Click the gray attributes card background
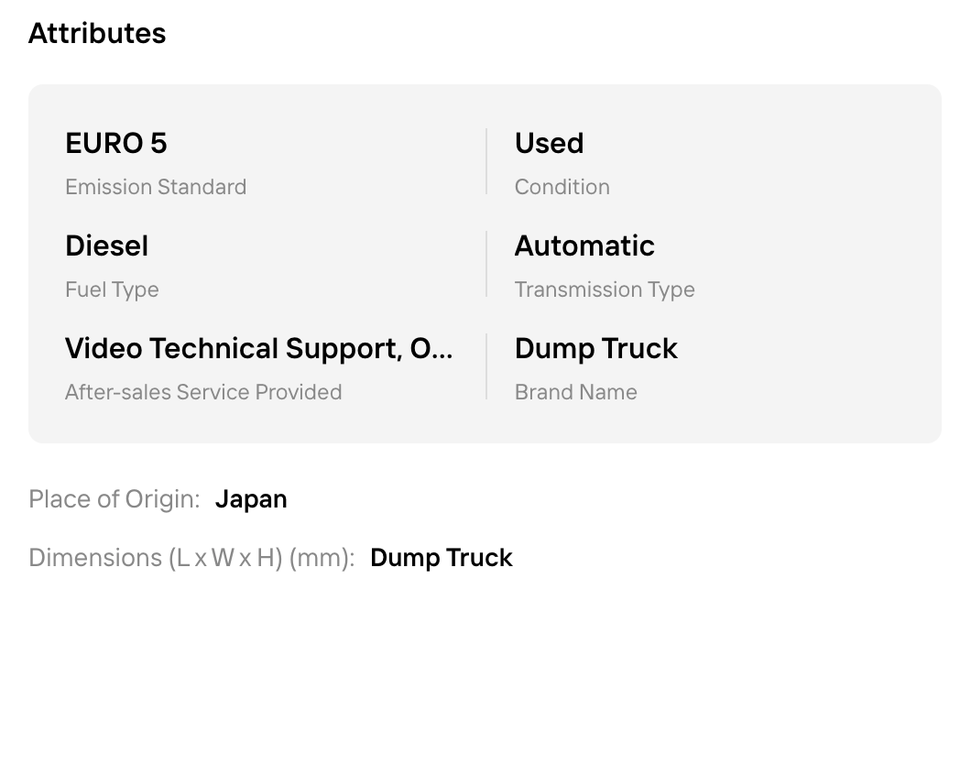Image resolution: width=960 pixels, height=775 pixels. tap(484, 264)
